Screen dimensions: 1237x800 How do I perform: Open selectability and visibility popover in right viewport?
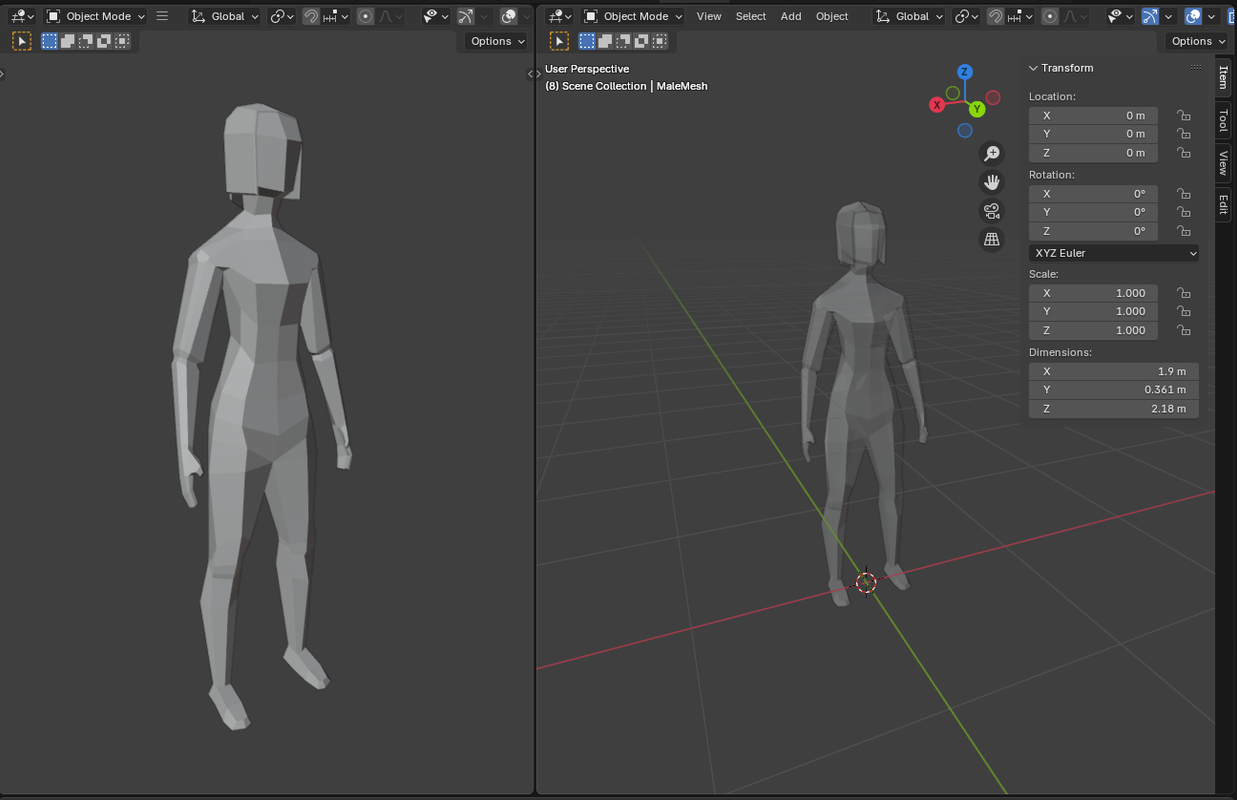click(1120, 16)
